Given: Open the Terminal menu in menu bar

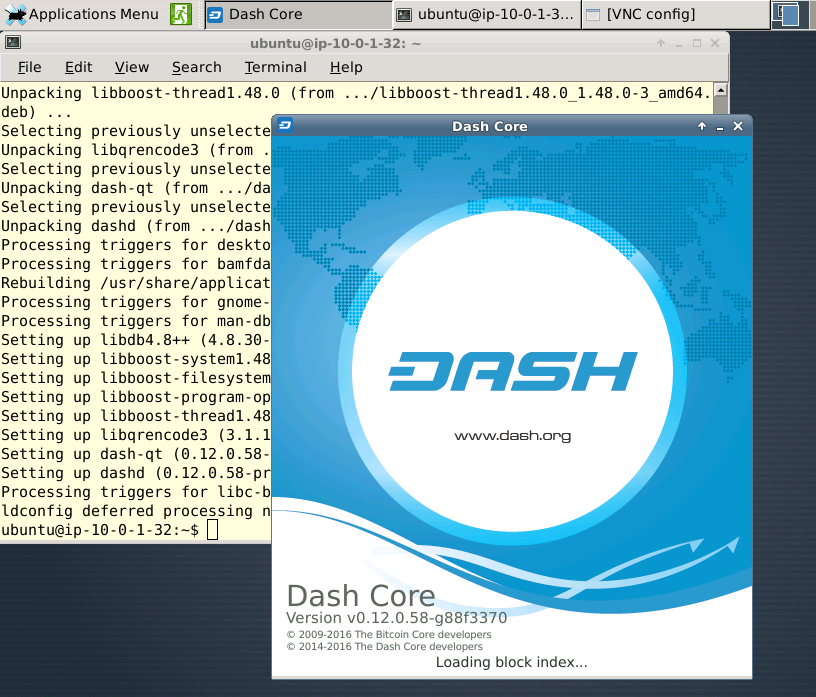Looking at the screenshot, I should (x=275, y=67).
